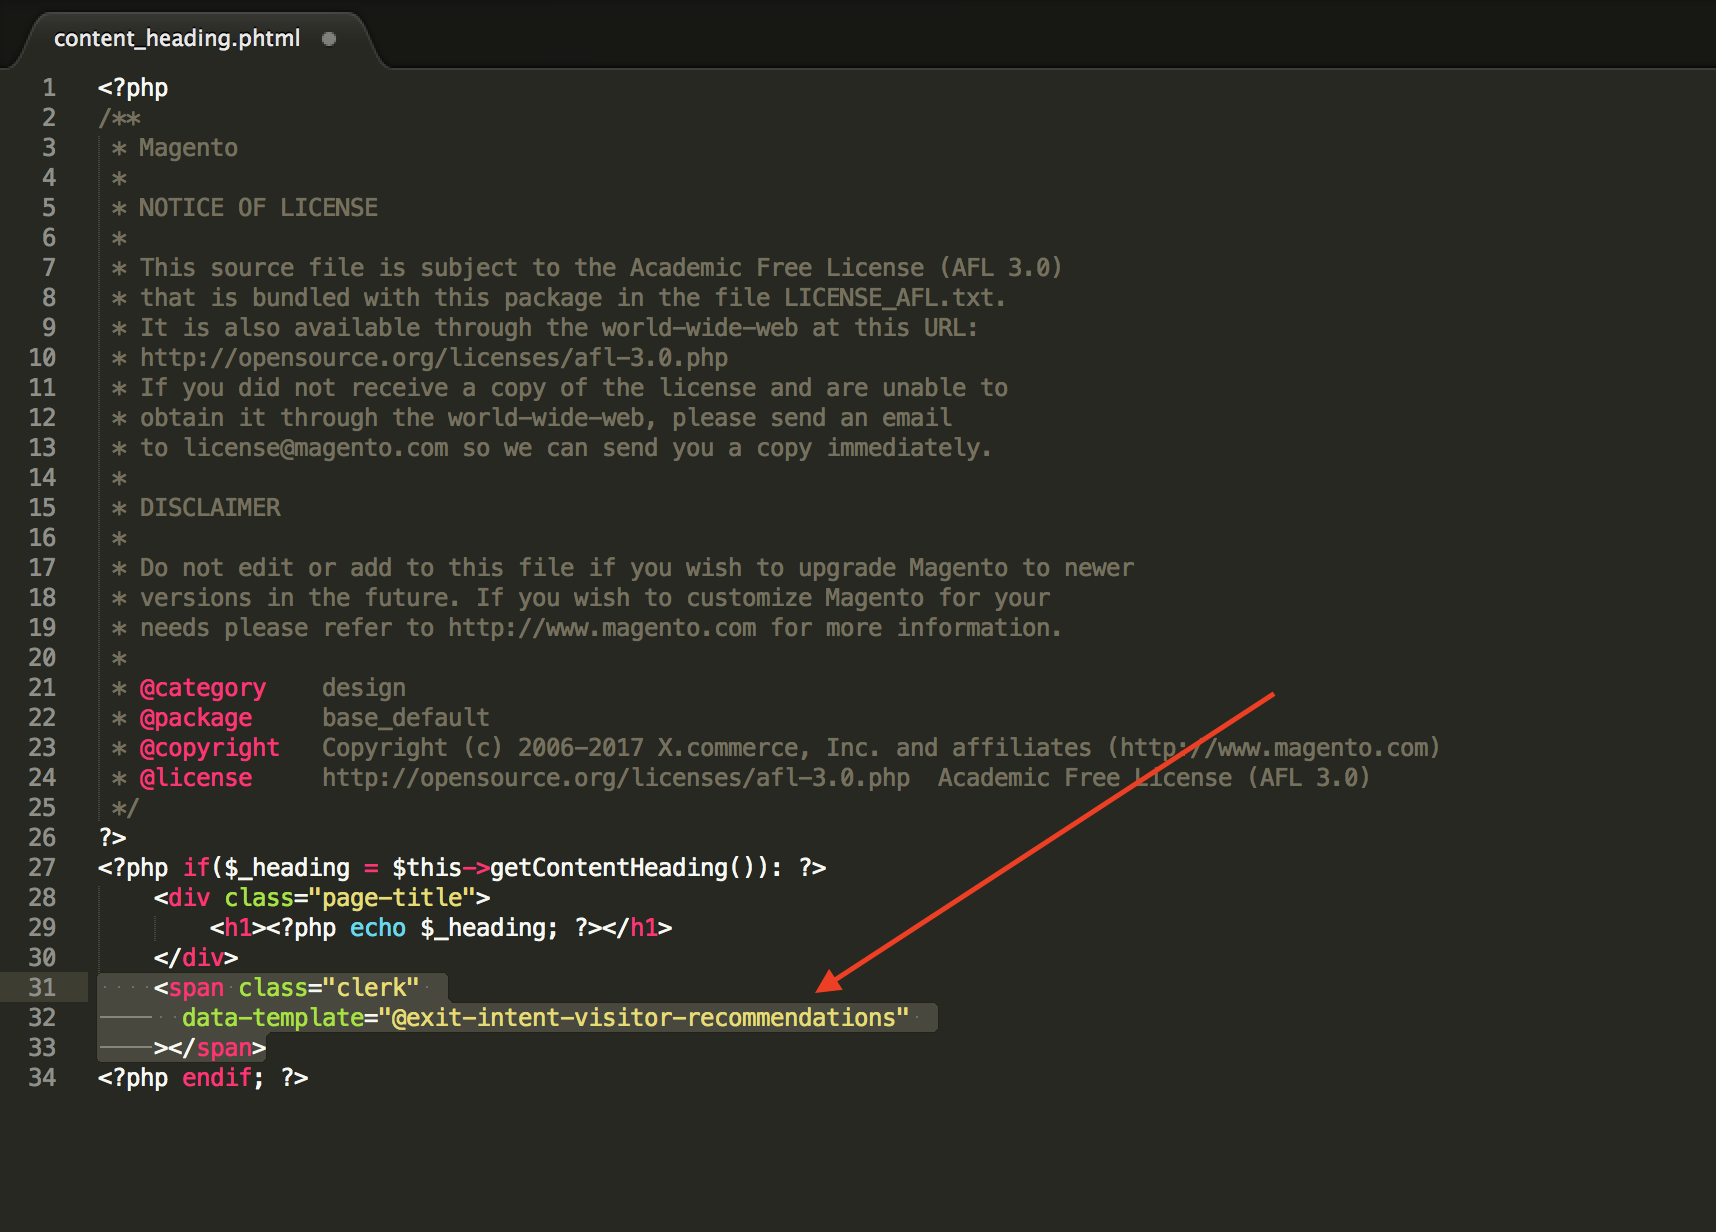Click the "clerk" class value on line 31
This screenshot has height=1232, width=1716.
(371, 988)
